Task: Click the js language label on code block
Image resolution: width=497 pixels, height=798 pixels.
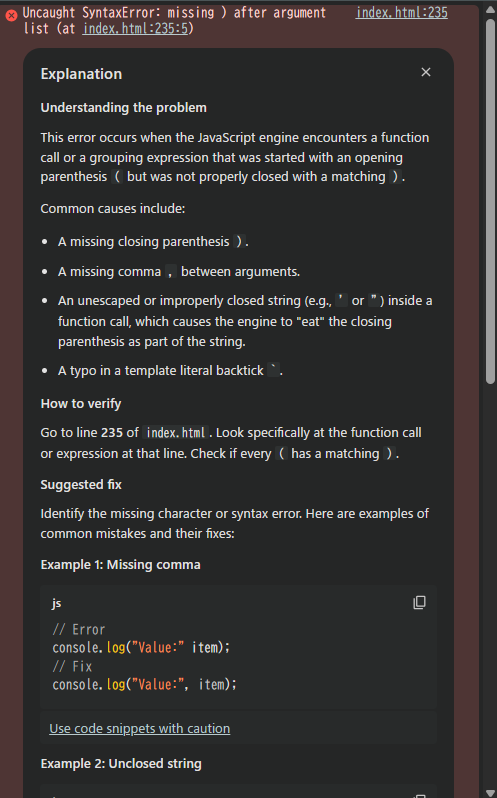Action: 56,603
